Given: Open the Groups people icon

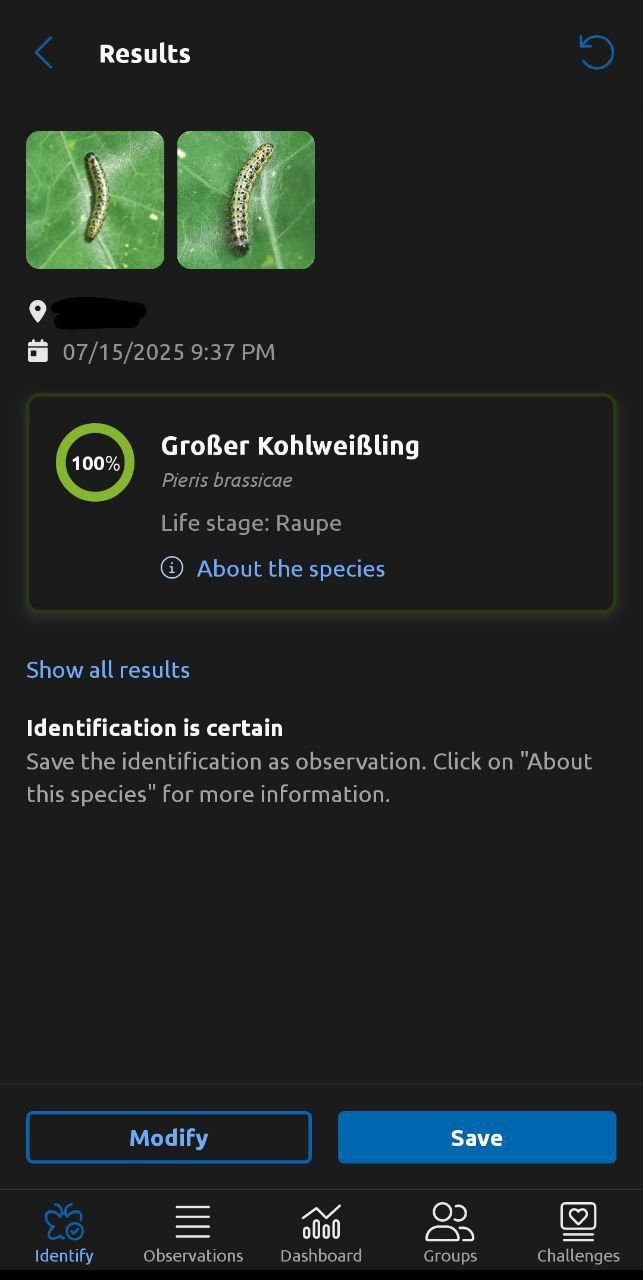Looking at the screenshot, I should click(x=449, y=1221).
